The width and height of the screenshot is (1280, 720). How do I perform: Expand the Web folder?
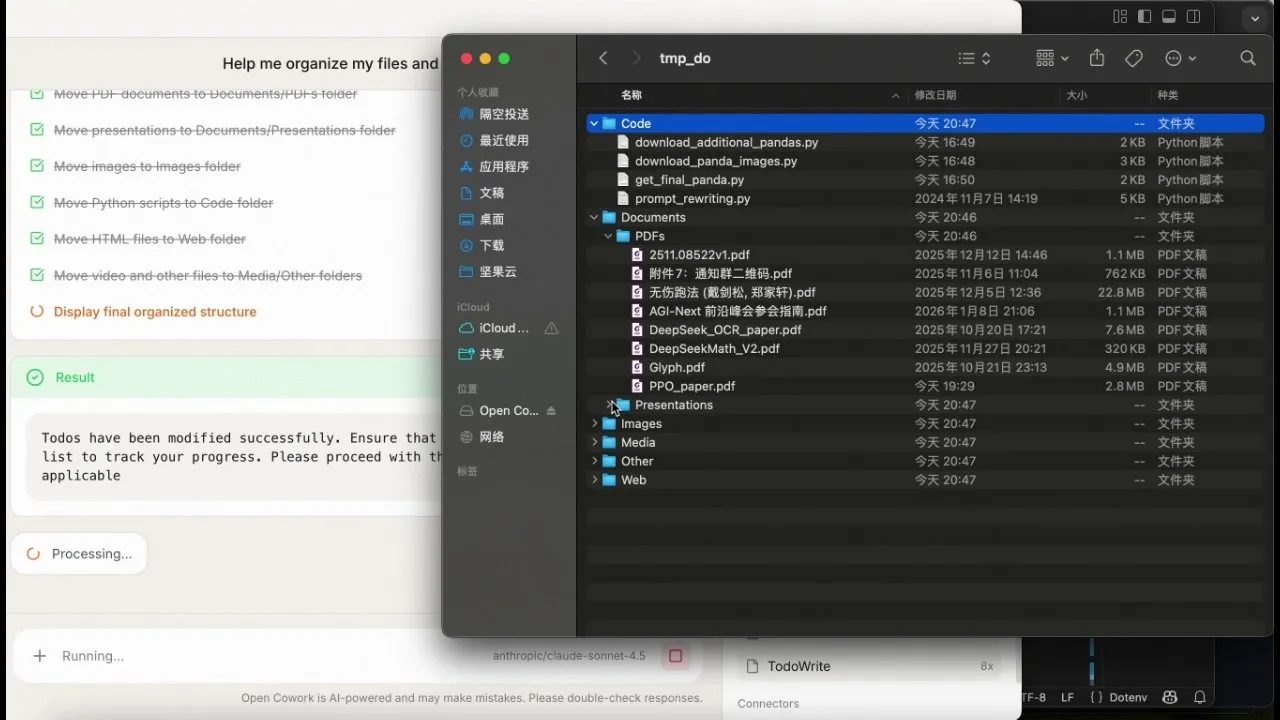click(594, 480)
